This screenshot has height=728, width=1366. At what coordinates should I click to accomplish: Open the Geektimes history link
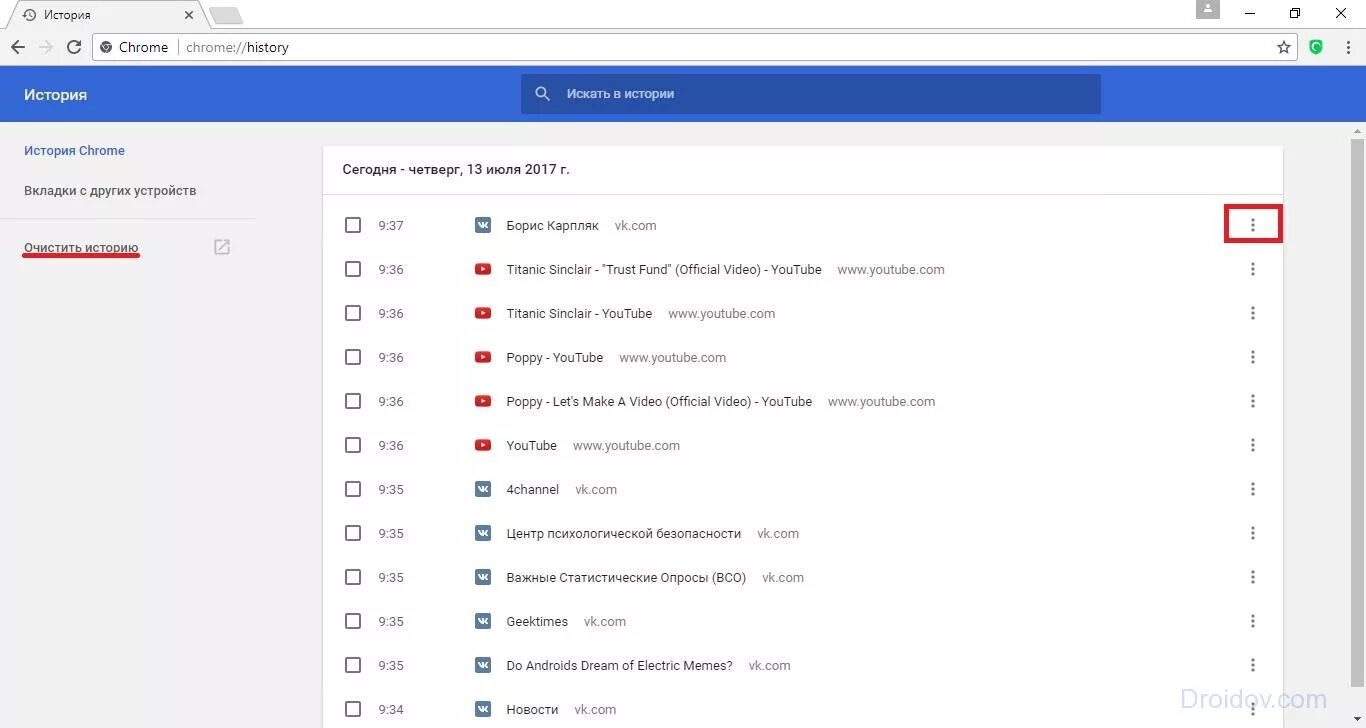[537, 622]
